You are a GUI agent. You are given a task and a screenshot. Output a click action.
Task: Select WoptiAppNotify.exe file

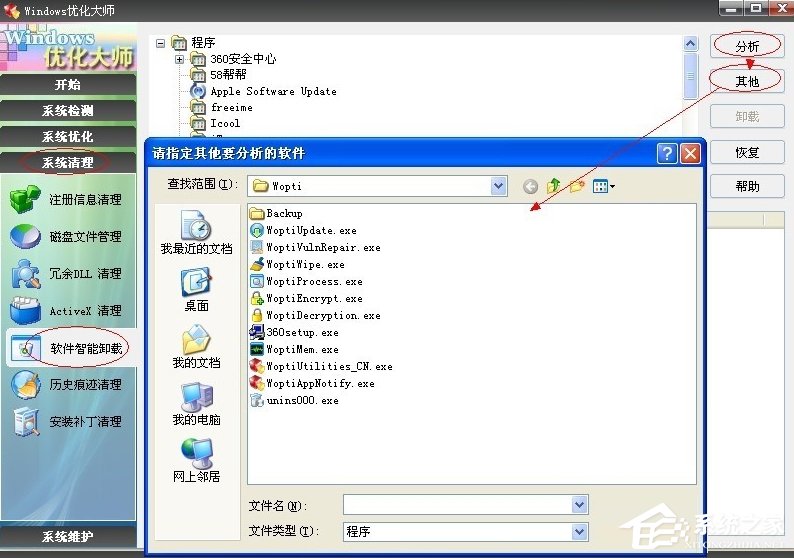pyautogui.click(x=312, y=383)
